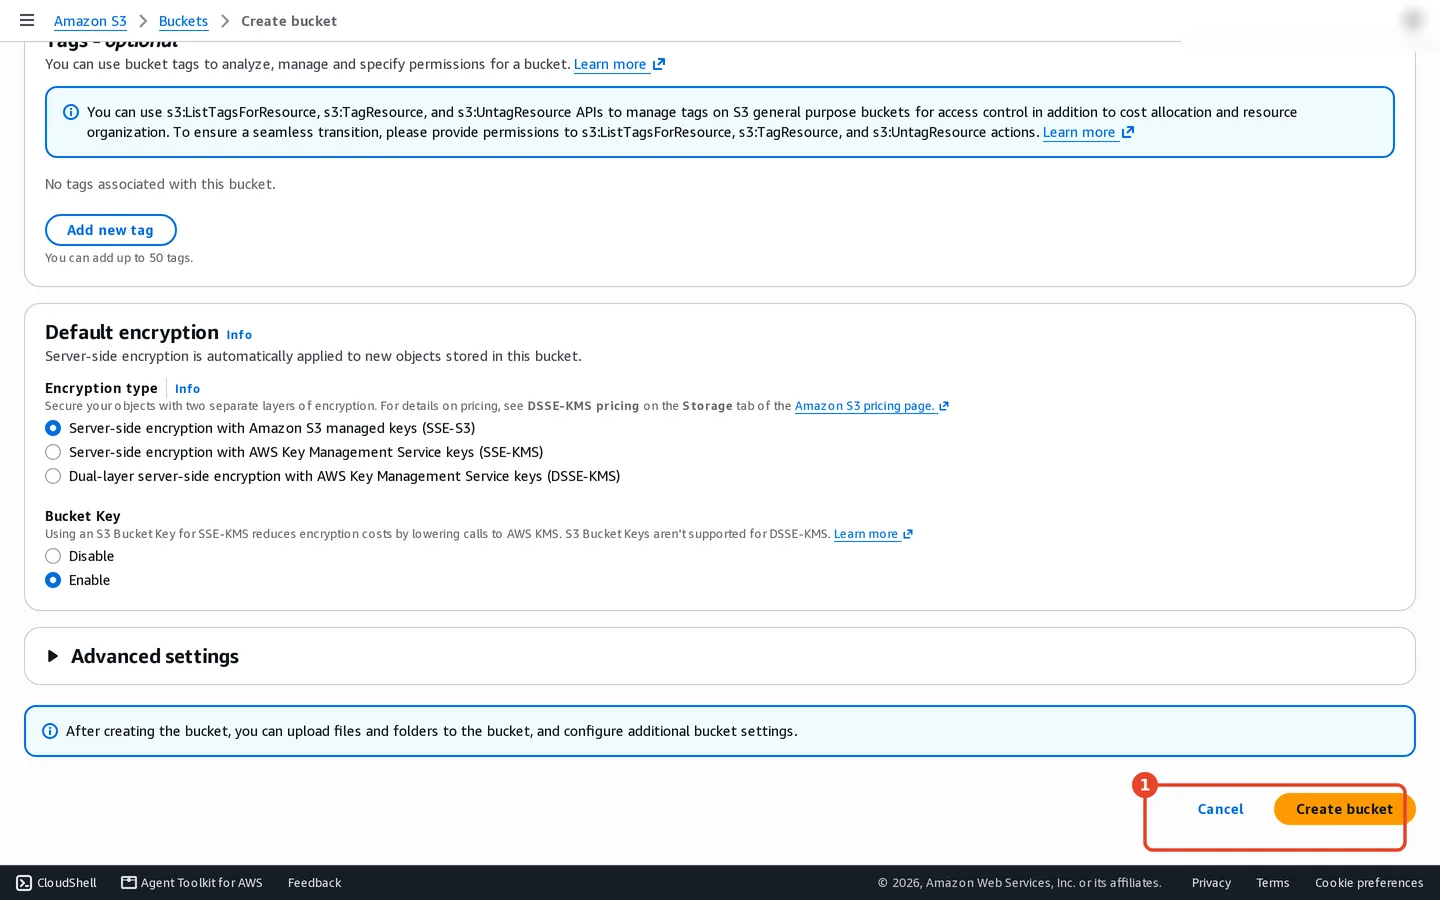Click the Agent Toolkit for AWS label
The height and width of the screenshot is (900, 1440).
(202, 883)
